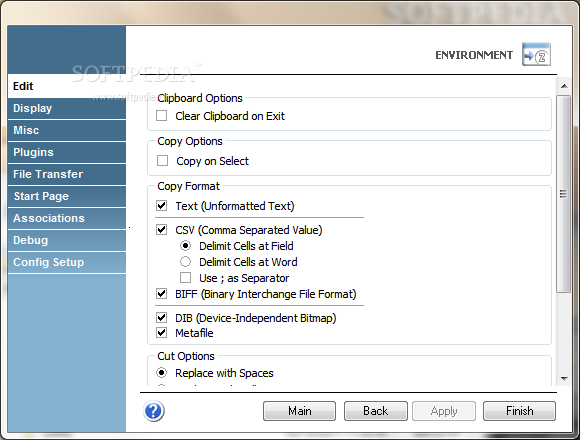Switch to Debug settings
This screenshot has height=440, width=580.
(x=67, y=240)
